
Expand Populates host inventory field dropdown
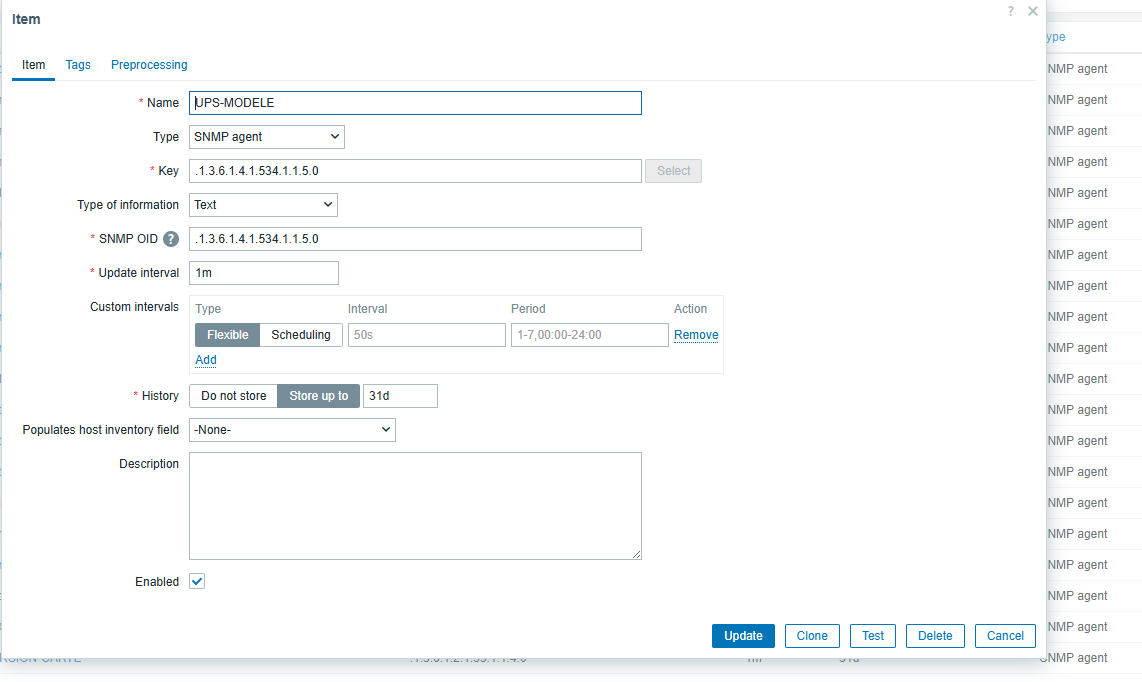coord(292,430)
